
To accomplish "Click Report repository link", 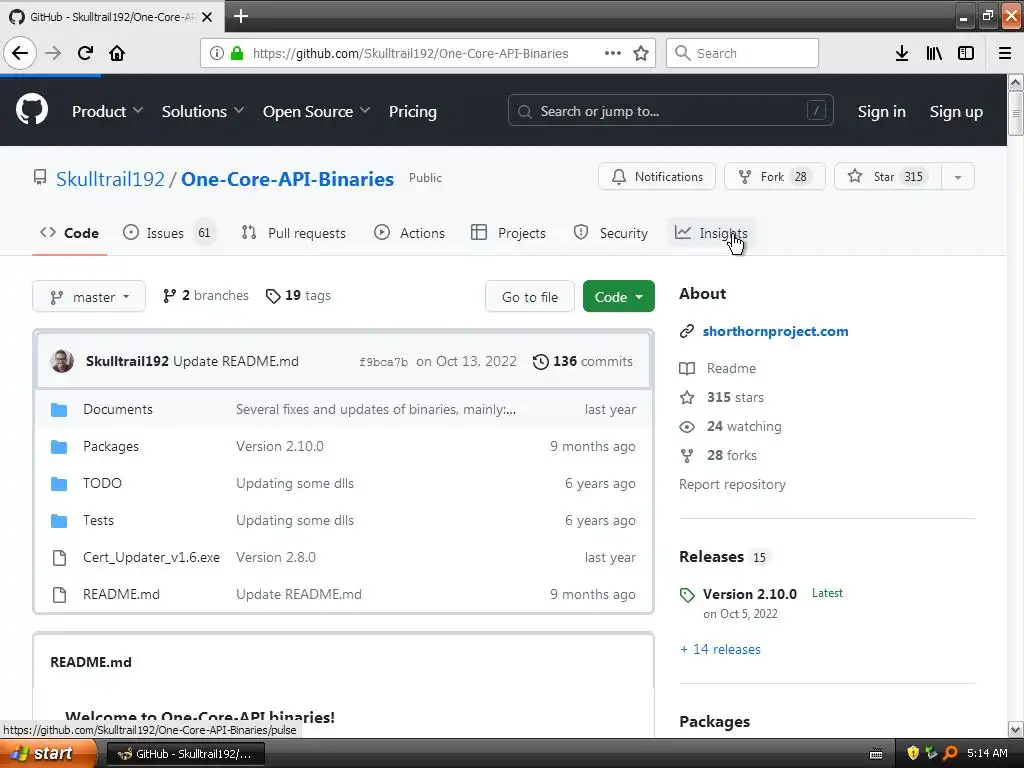I will point(732,485).
